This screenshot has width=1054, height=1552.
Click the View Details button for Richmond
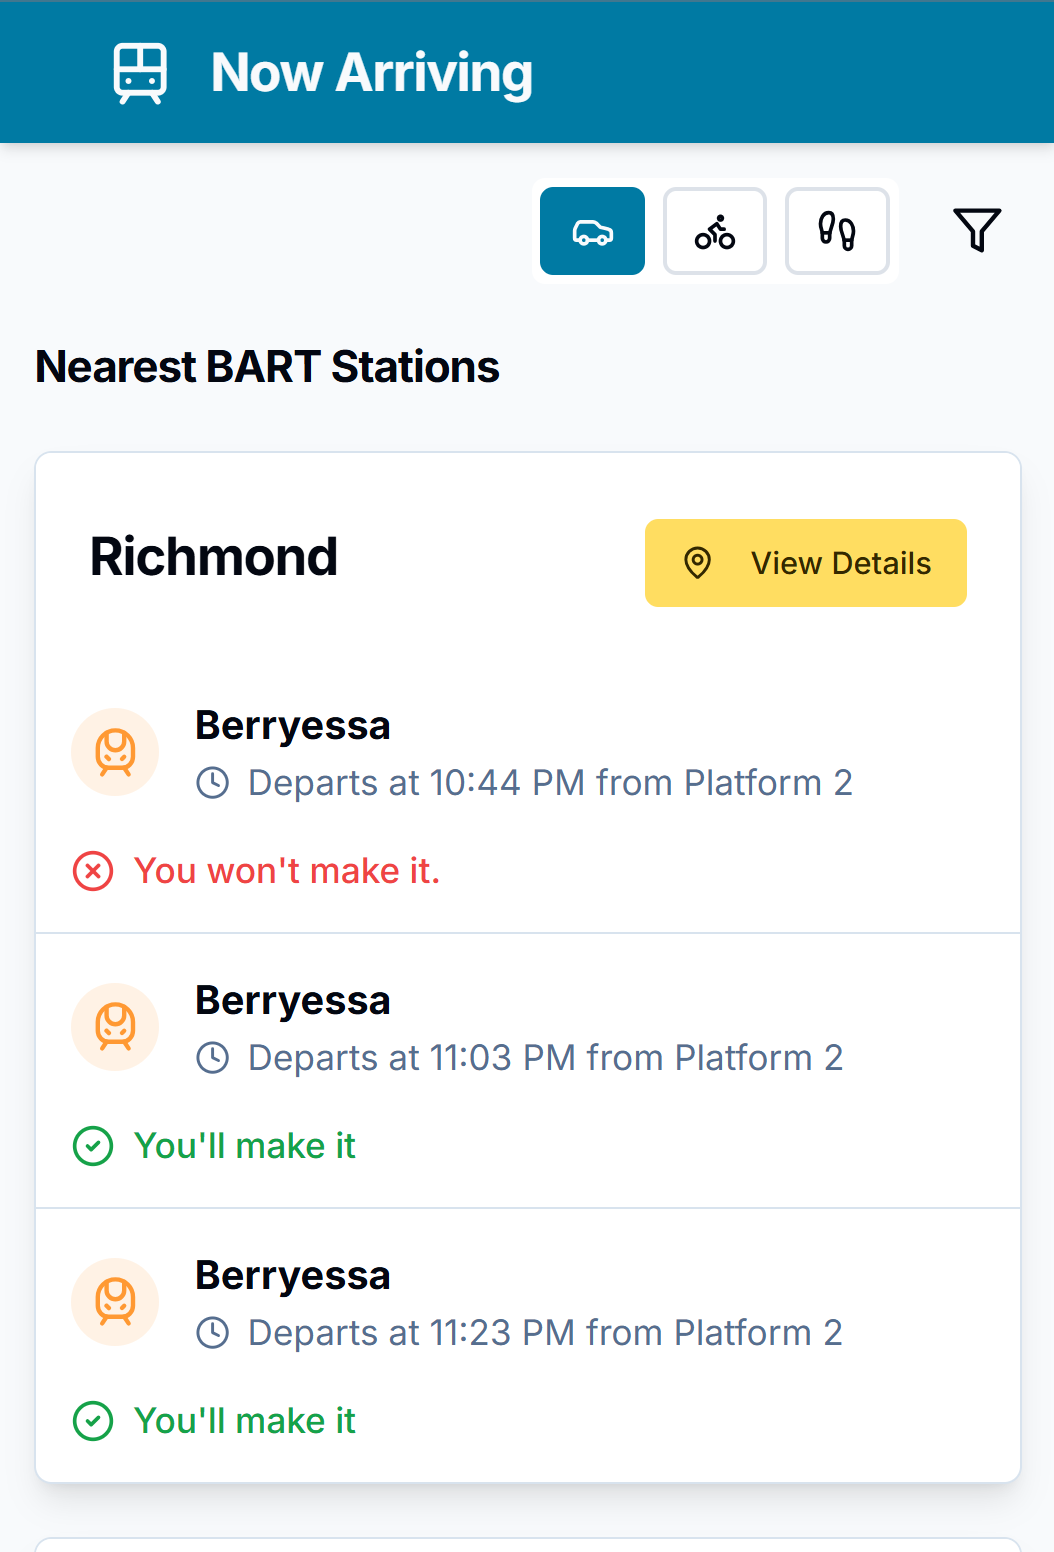805,563
